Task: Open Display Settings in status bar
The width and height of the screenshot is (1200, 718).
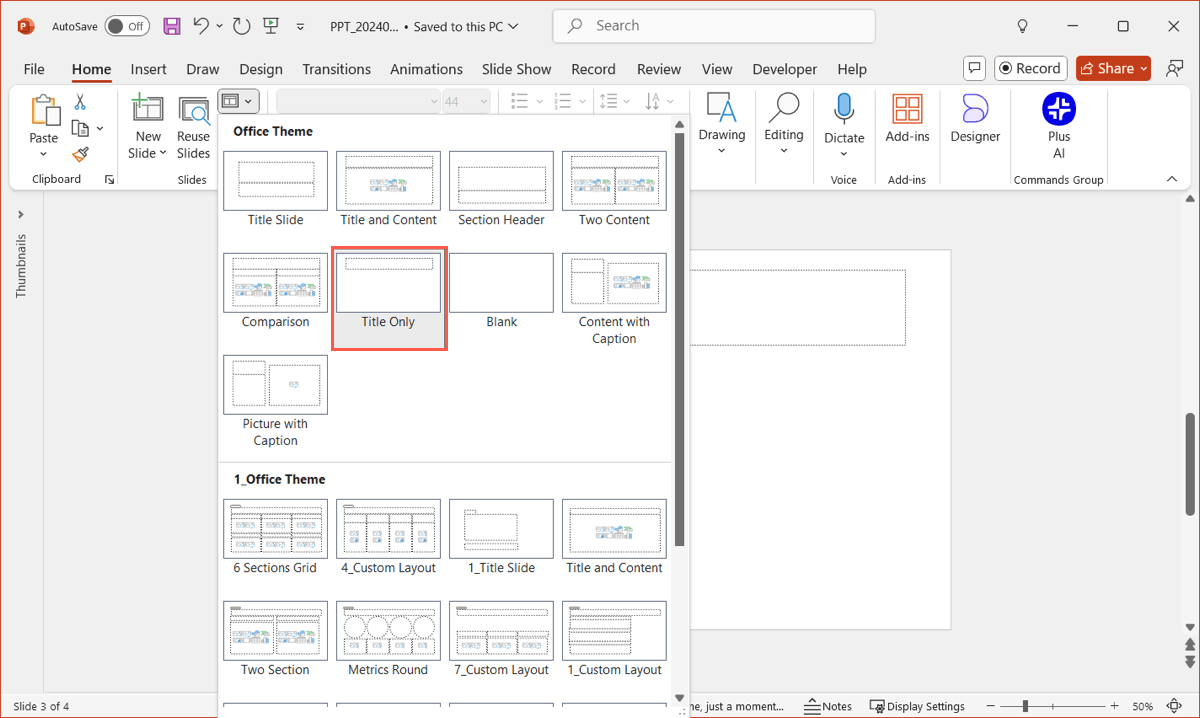Action: pyautogui.click(x=917, y=706)
